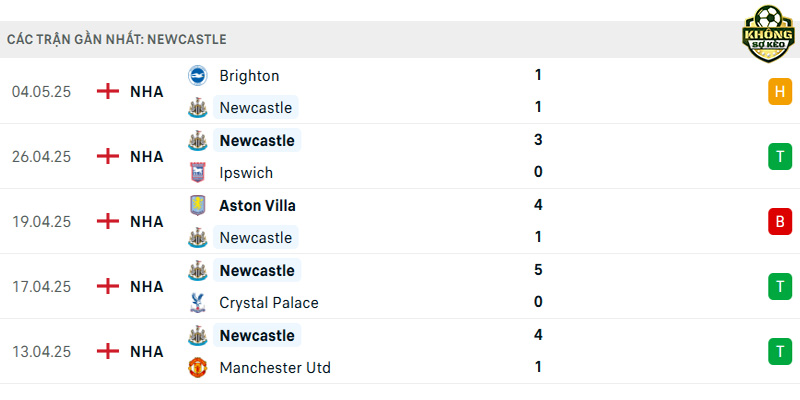
Task: Click the red B loss result badge
Action: [x=780, y=221]
